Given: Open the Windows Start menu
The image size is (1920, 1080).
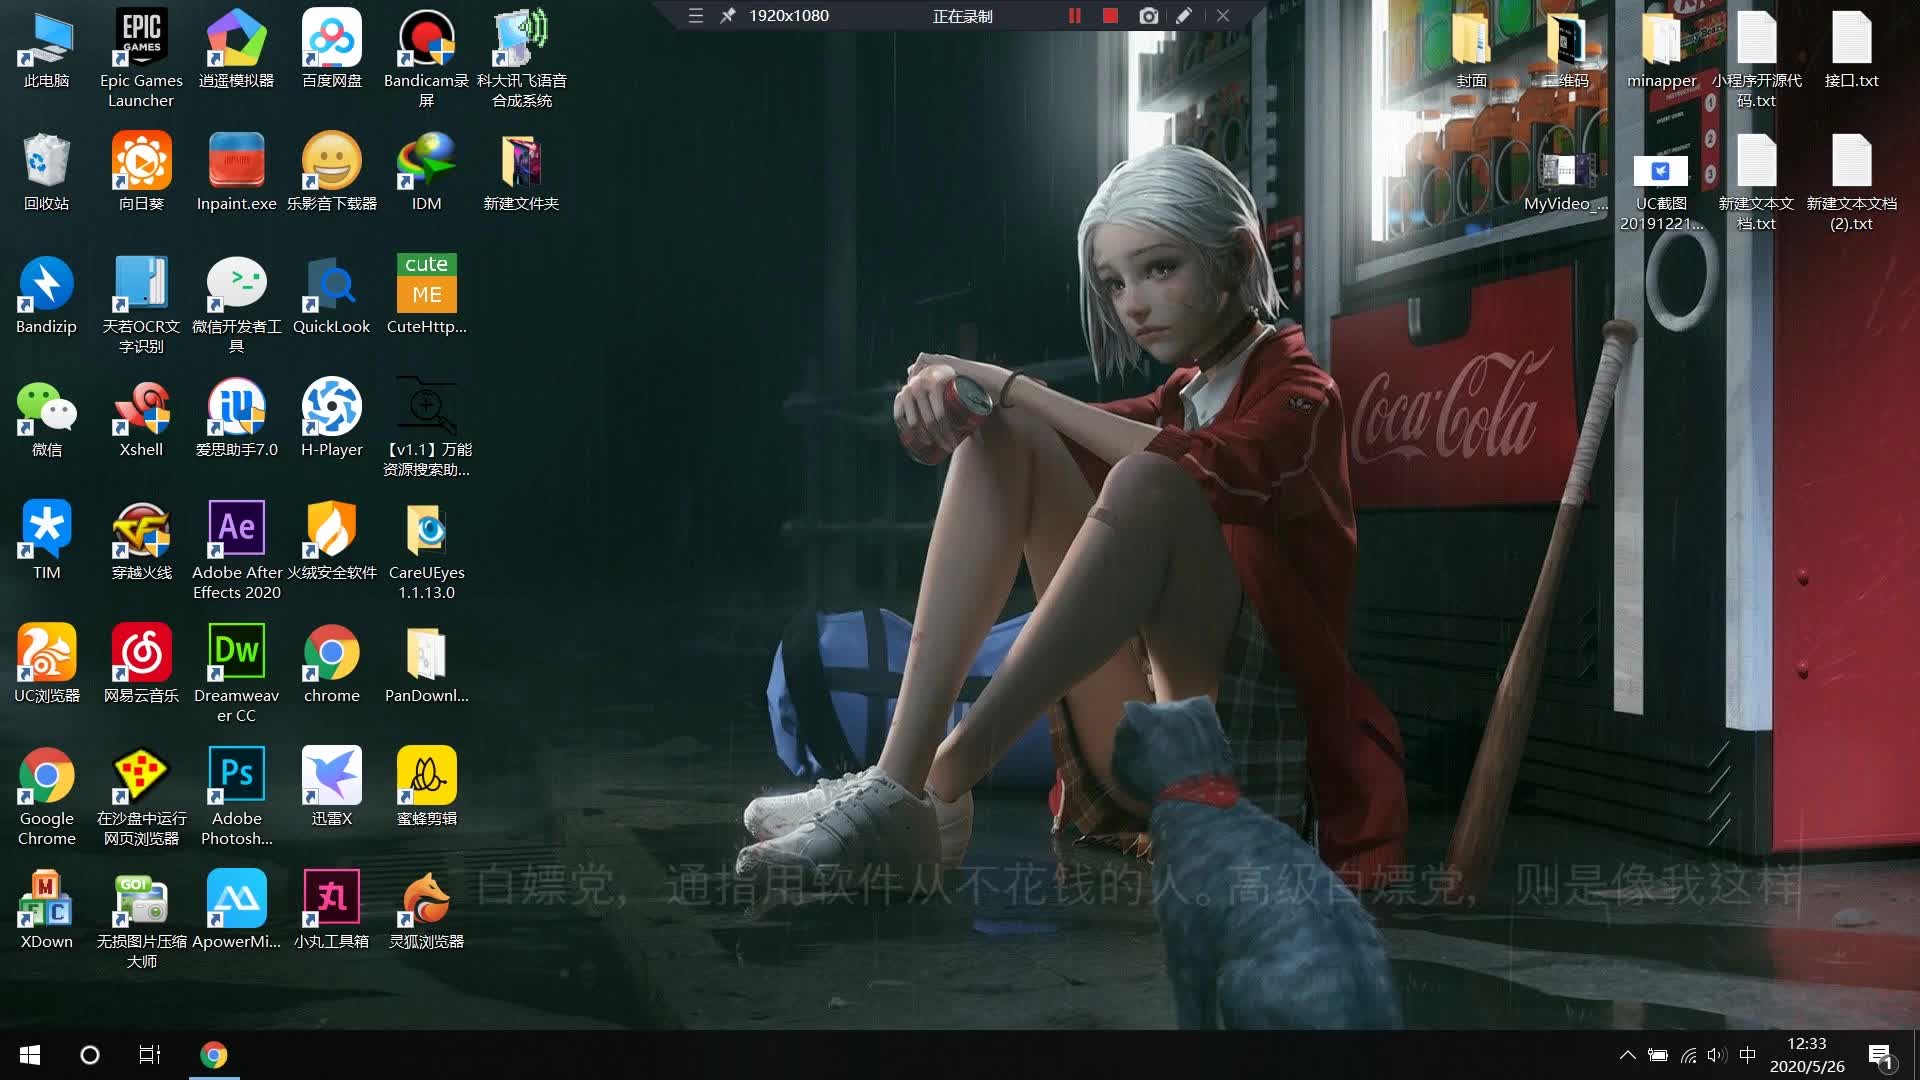Looking at the screenshot, I should [x=30, y=1055].
